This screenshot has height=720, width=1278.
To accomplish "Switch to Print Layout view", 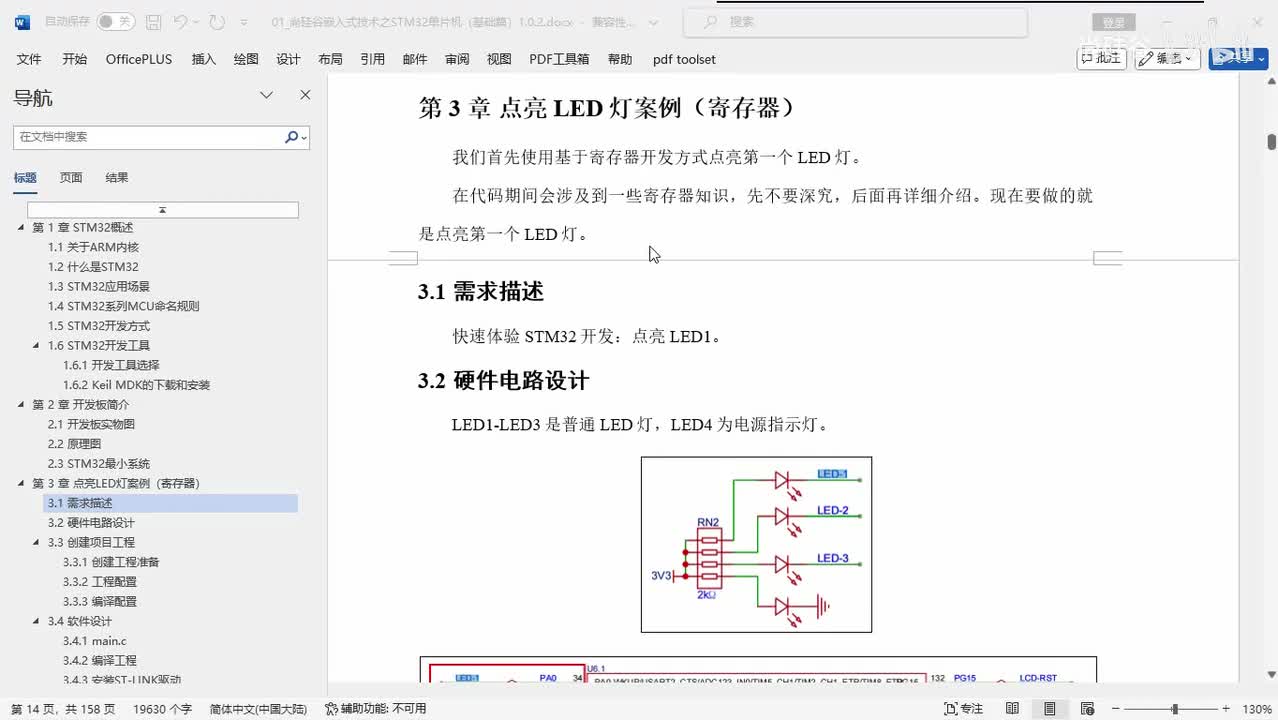I will point(1049,708).
